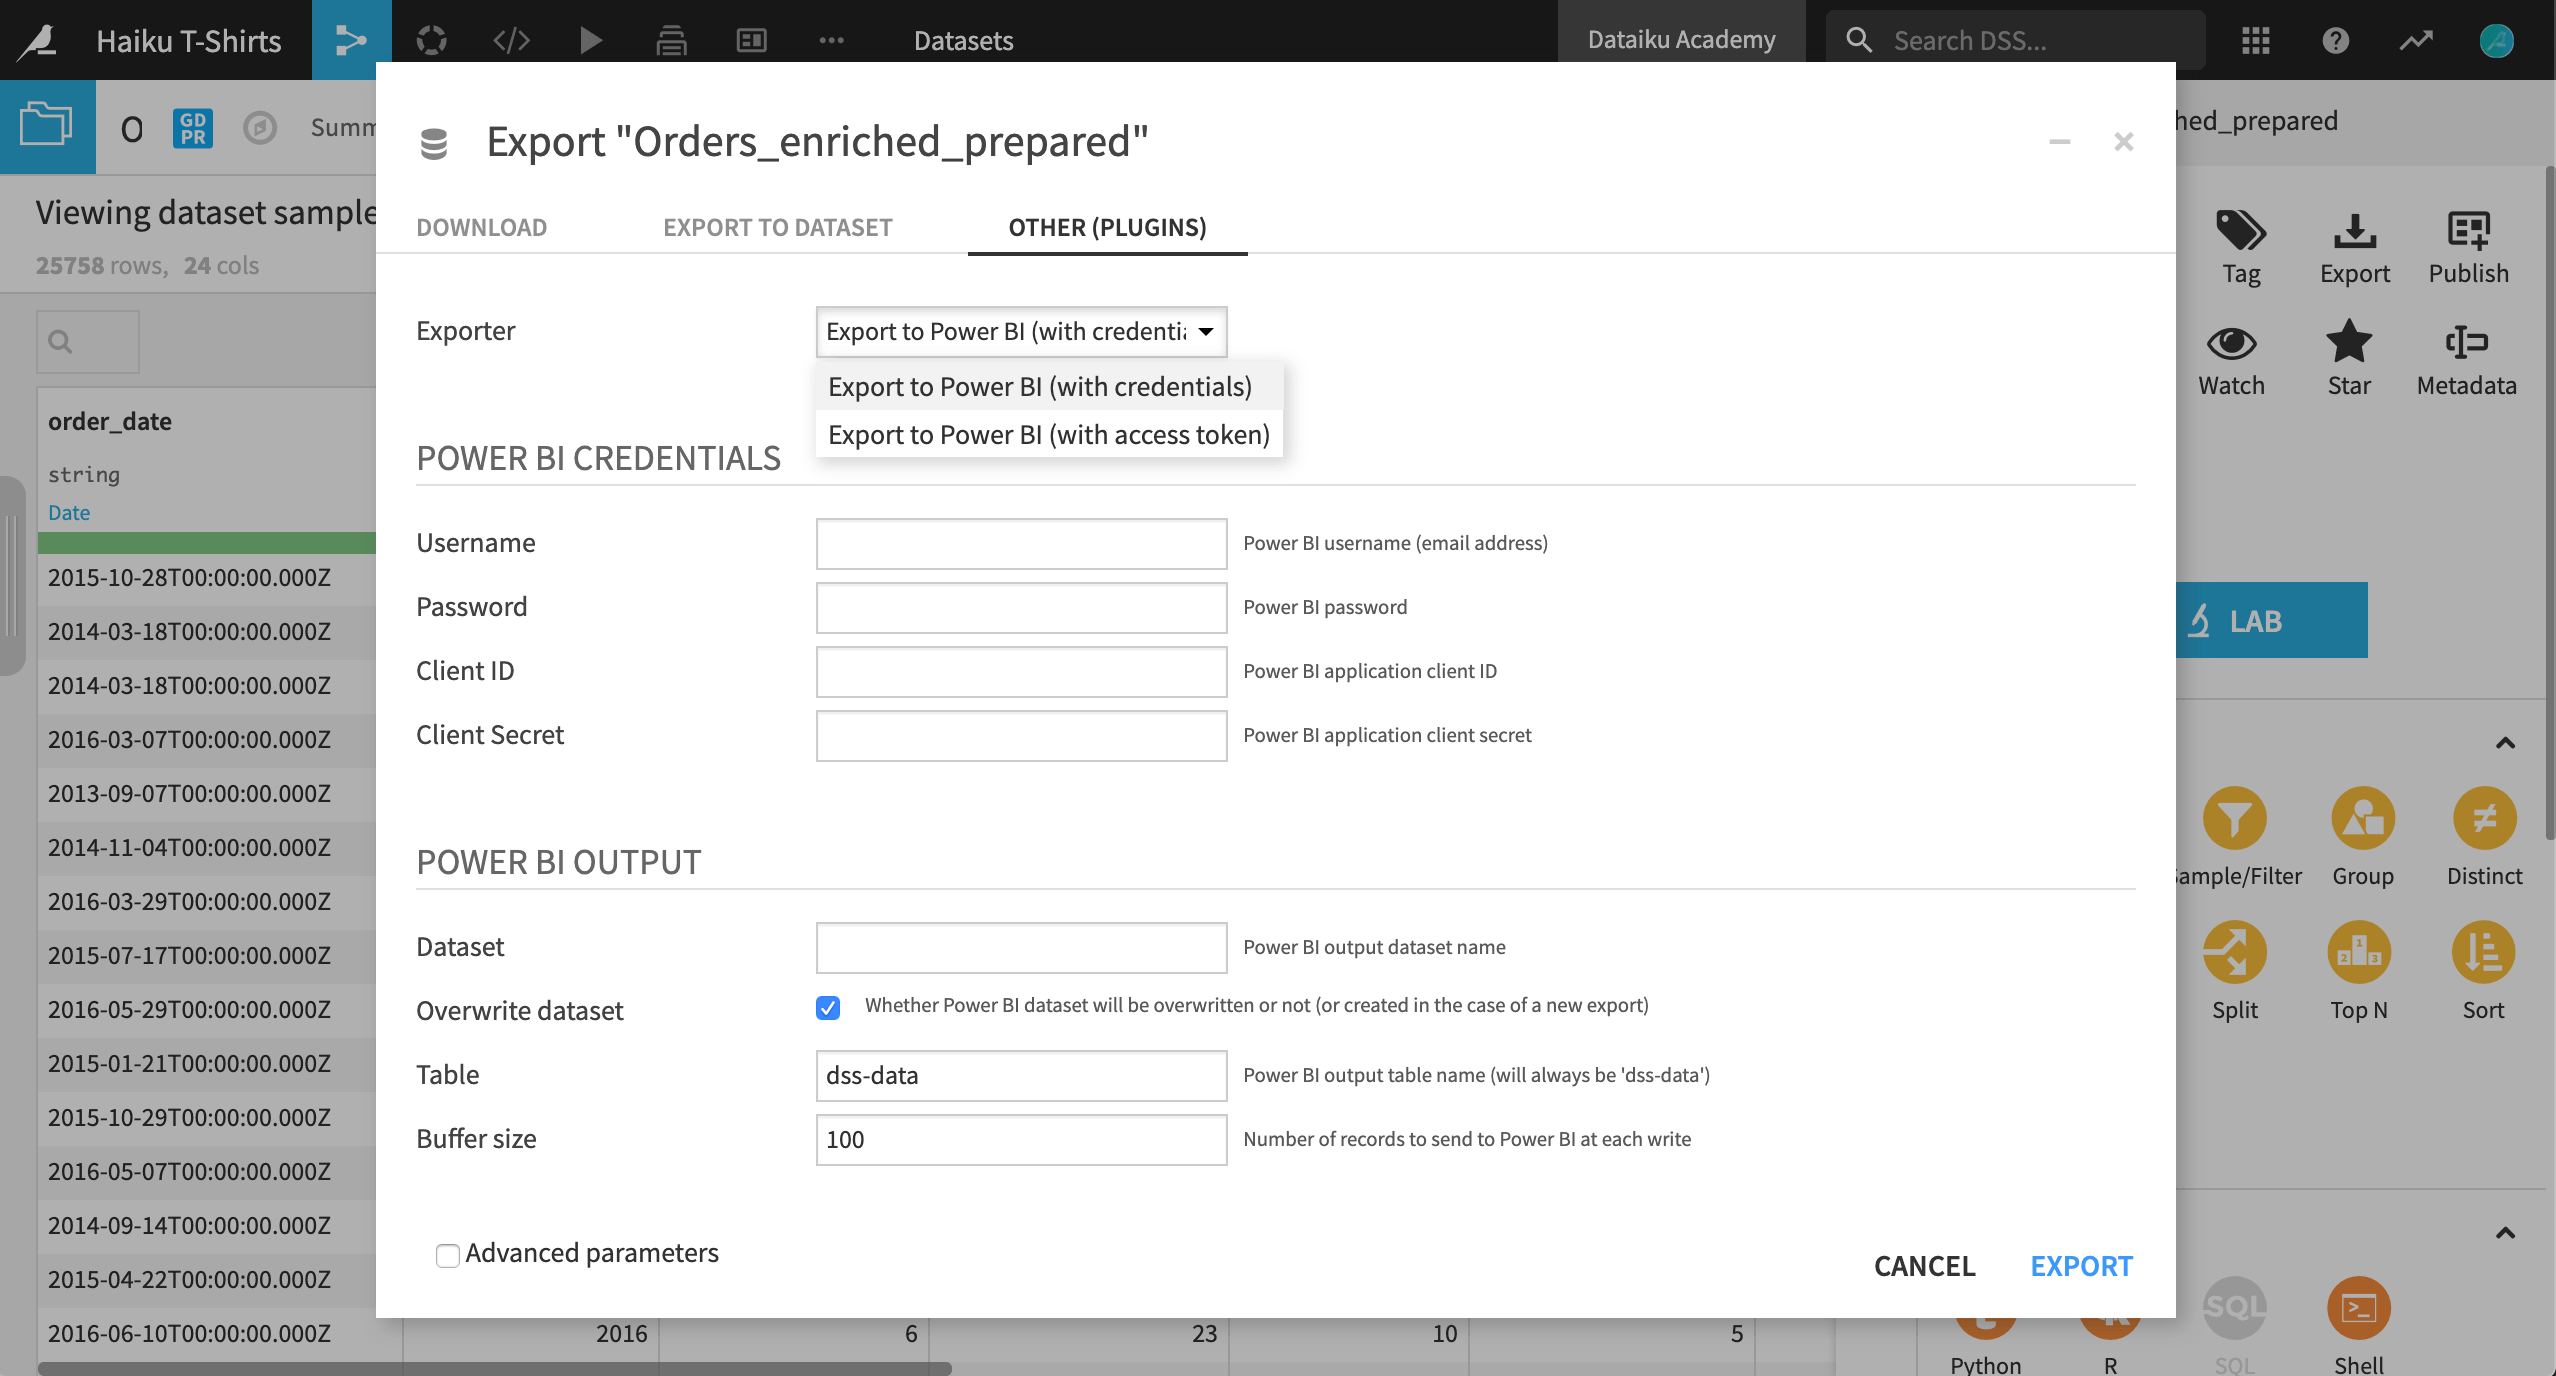The image size is (2556, 1376).
Task: Close the export dialog with X
Action: point(2124,142)
